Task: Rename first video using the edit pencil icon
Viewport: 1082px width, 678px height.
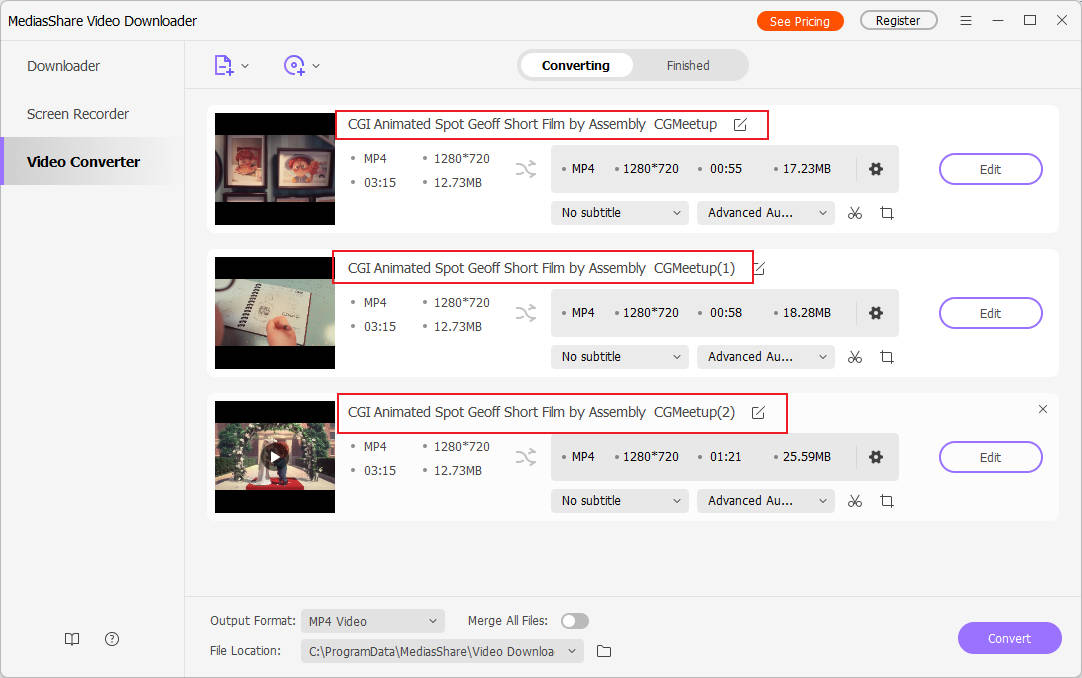Action: pyautogui.click(x=740, y=125)
